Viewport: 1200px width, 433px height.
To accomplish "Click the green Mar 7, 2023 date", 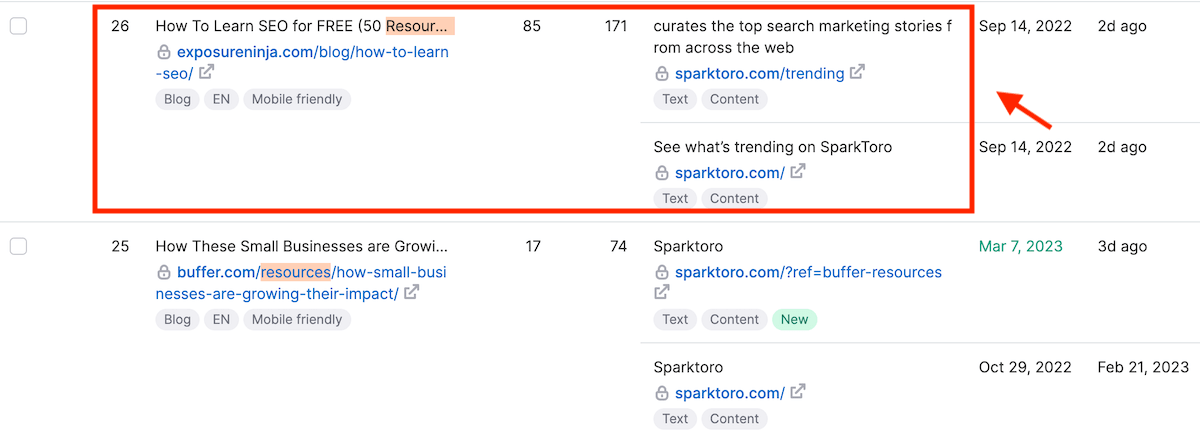I will pyautogui.click(x=1021, y=246).
